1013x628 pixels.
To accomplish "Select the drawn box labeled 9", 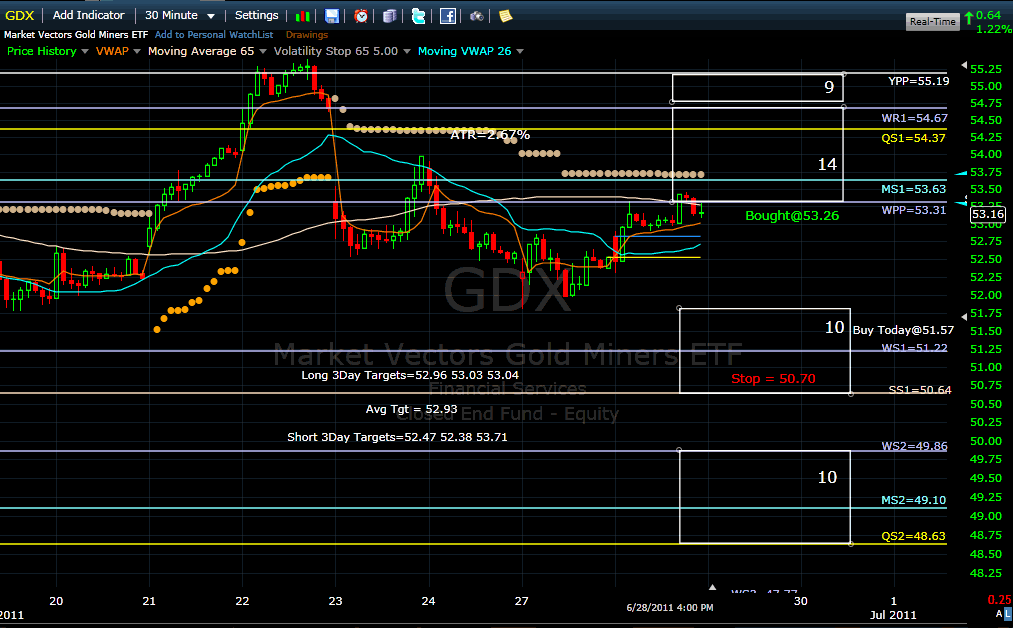I will click(757, 88).
